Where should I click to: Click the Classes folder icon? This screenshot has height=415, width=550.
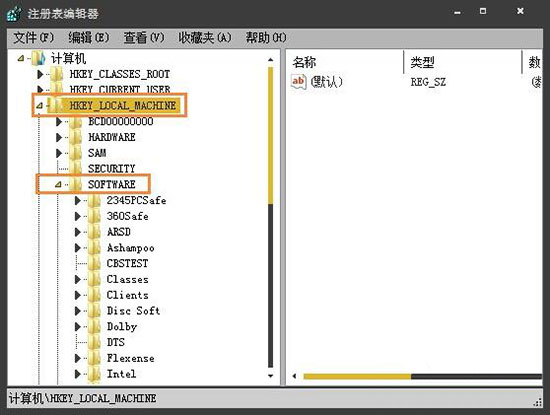pos(94,279)
